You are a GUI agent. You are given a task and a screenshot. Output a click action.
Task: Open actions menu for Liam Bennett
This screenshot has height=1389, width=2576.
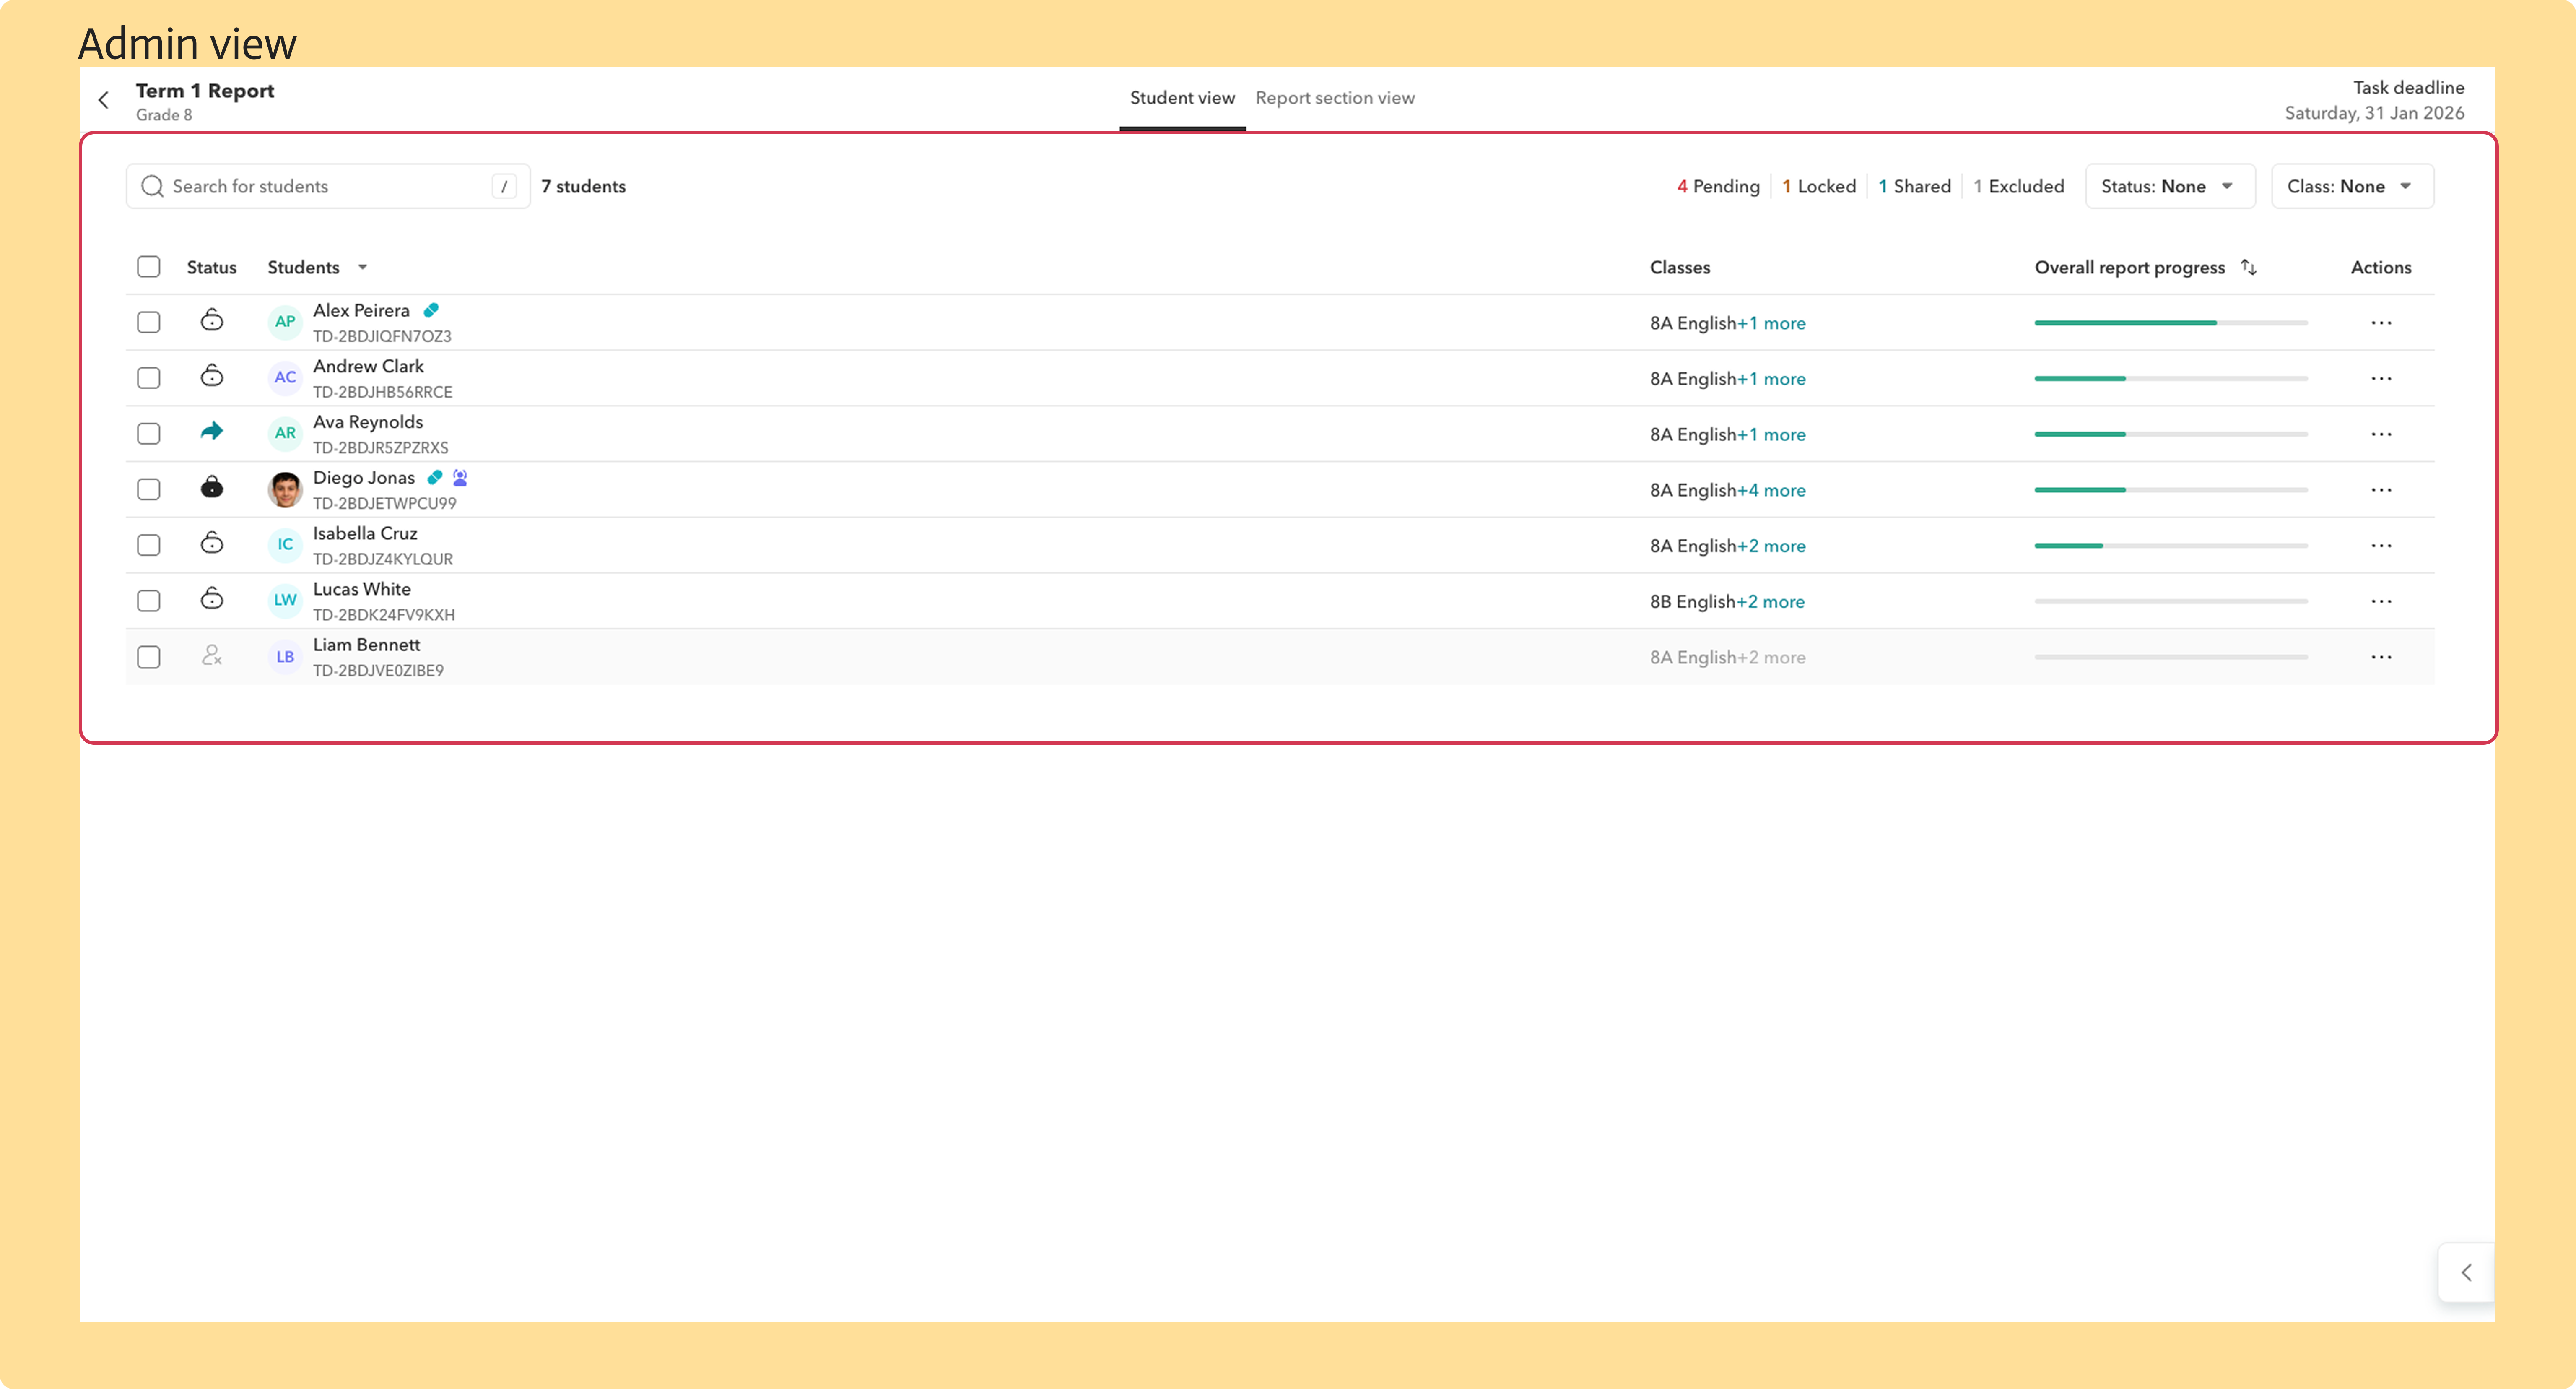[2381, 658]
